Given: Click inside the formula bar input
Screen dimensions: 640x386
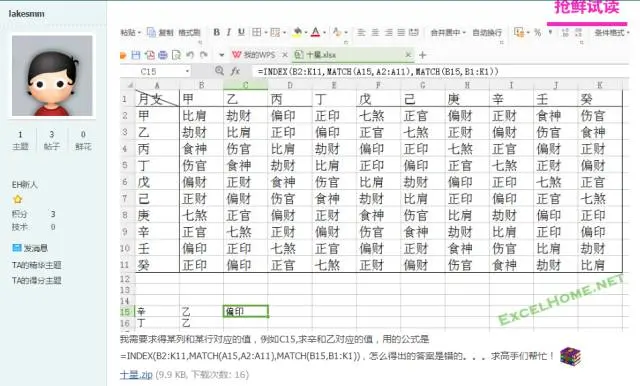Looking at the screenshot, I should (441, 71).
